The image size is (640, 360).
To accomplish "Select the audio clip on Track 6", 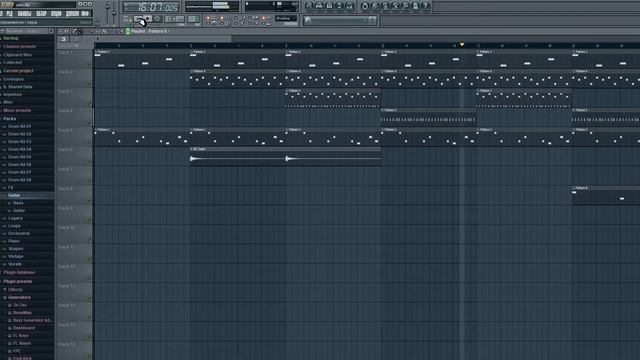I will (285, 157).
